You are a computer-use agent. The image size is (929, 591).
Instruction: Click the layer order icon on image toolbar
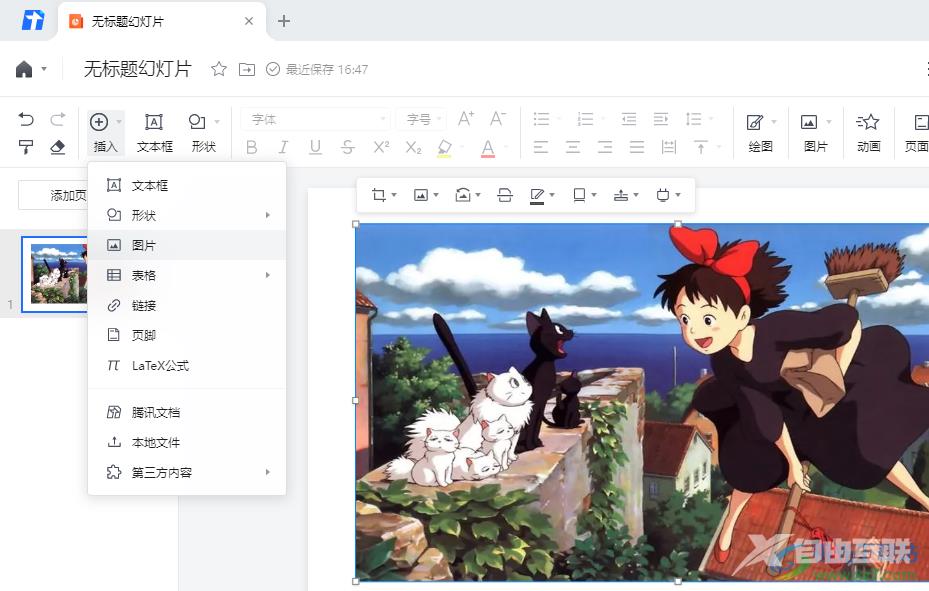click(621, 195)
